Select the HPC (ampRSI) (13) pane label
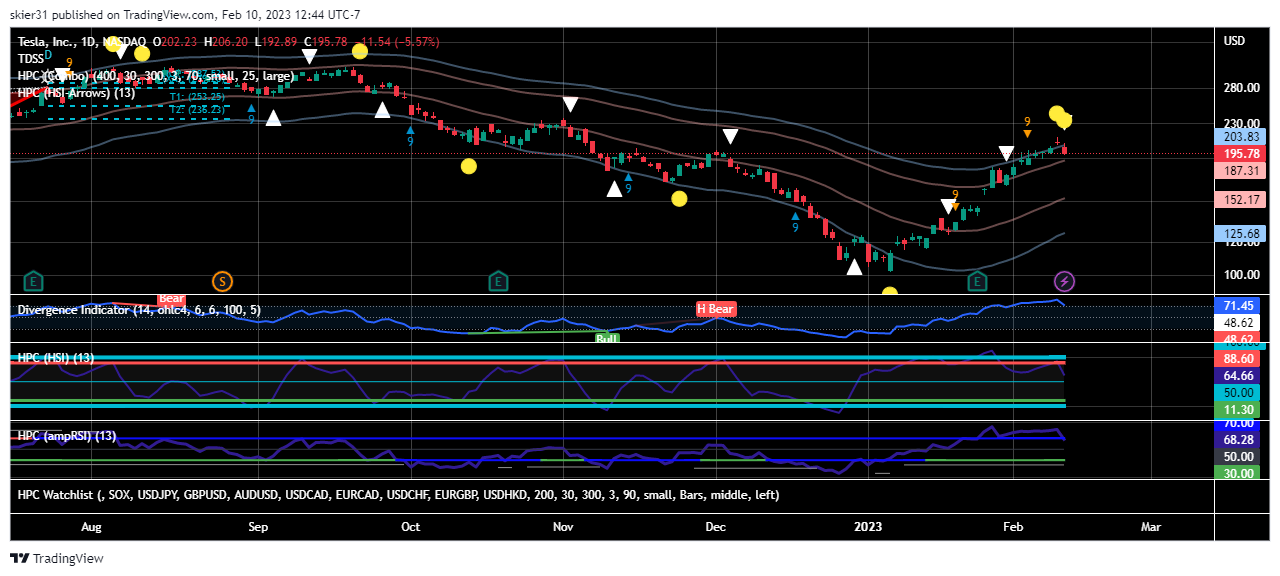This screenshot has width=1280, height=576. point(67,436)
